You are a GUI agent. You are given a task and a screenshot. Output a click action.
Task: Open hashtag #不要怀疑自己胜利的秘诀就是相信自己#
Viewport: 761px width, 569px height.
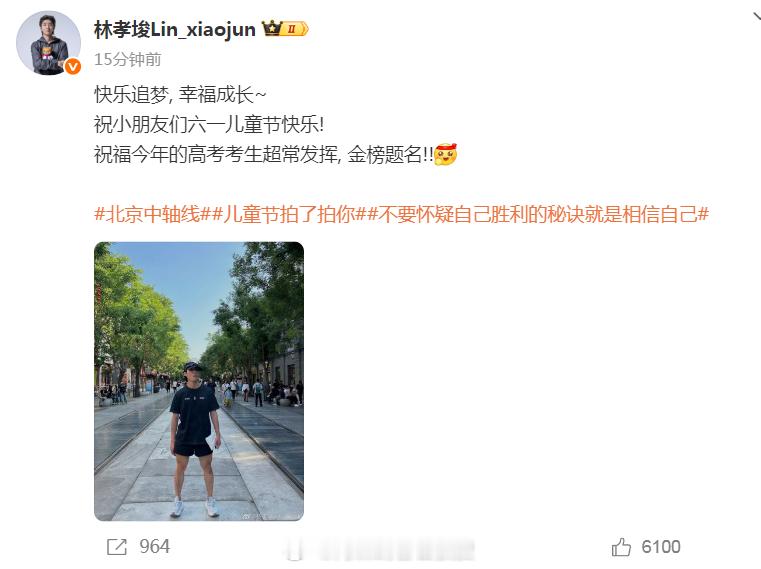coord(538,214)
